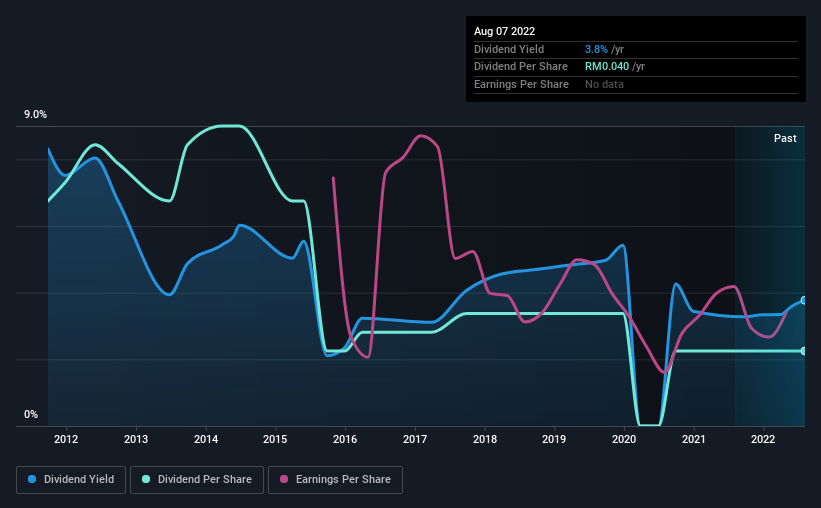Screen dimensions: 821x508
Task: Click the pink Earnings Per Share legend dot
Action: point(284,479)
